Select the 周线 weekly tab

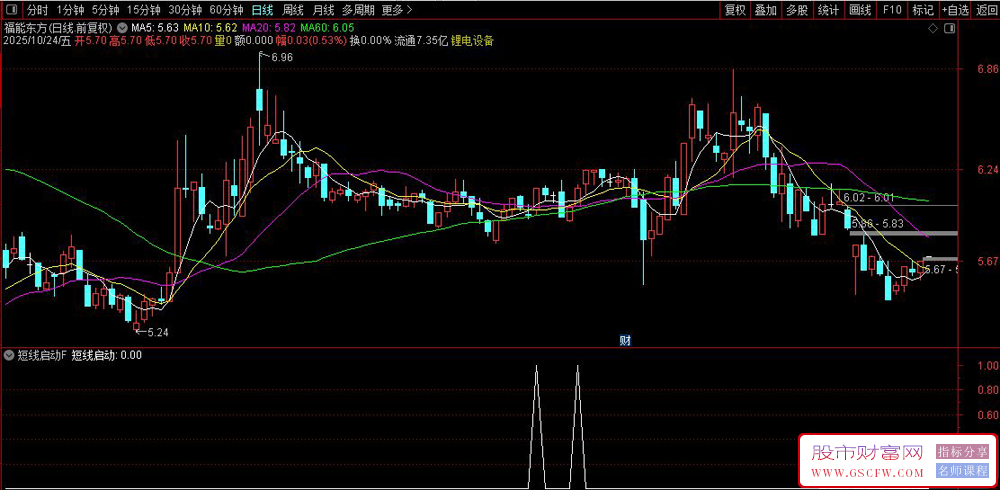click(293, 10)
